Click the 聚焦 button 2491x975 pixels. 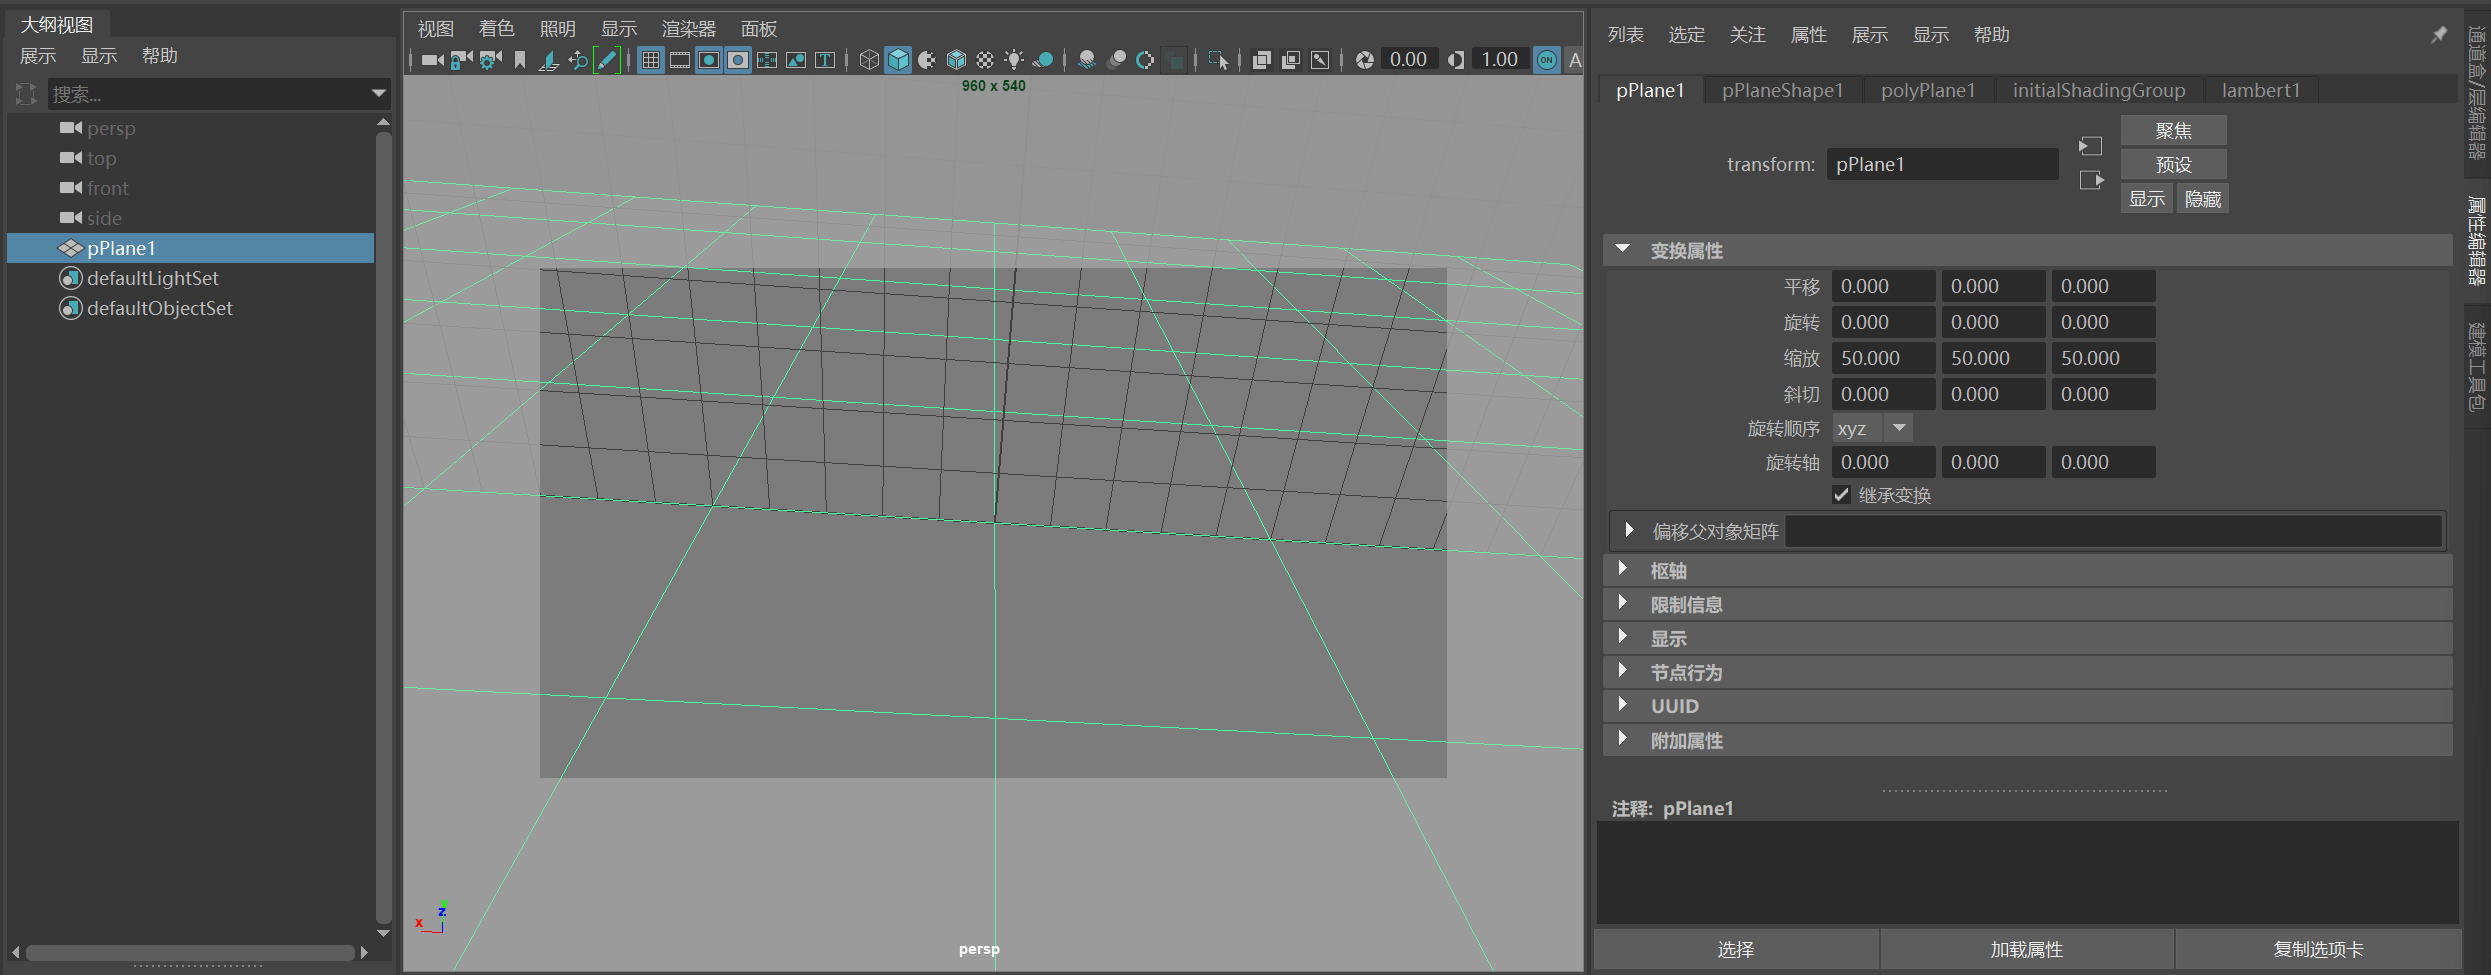coord(2173,131)
